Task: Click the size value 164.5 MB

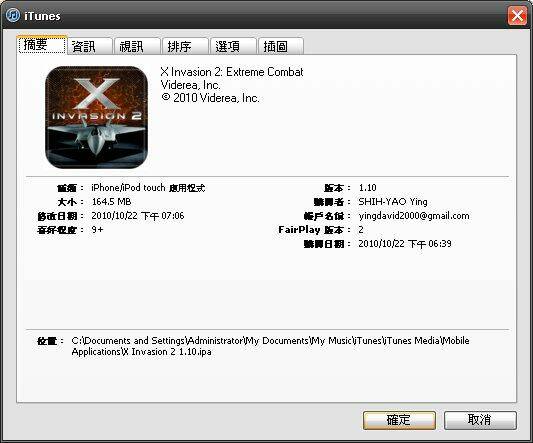Action: tap(111, 202)
